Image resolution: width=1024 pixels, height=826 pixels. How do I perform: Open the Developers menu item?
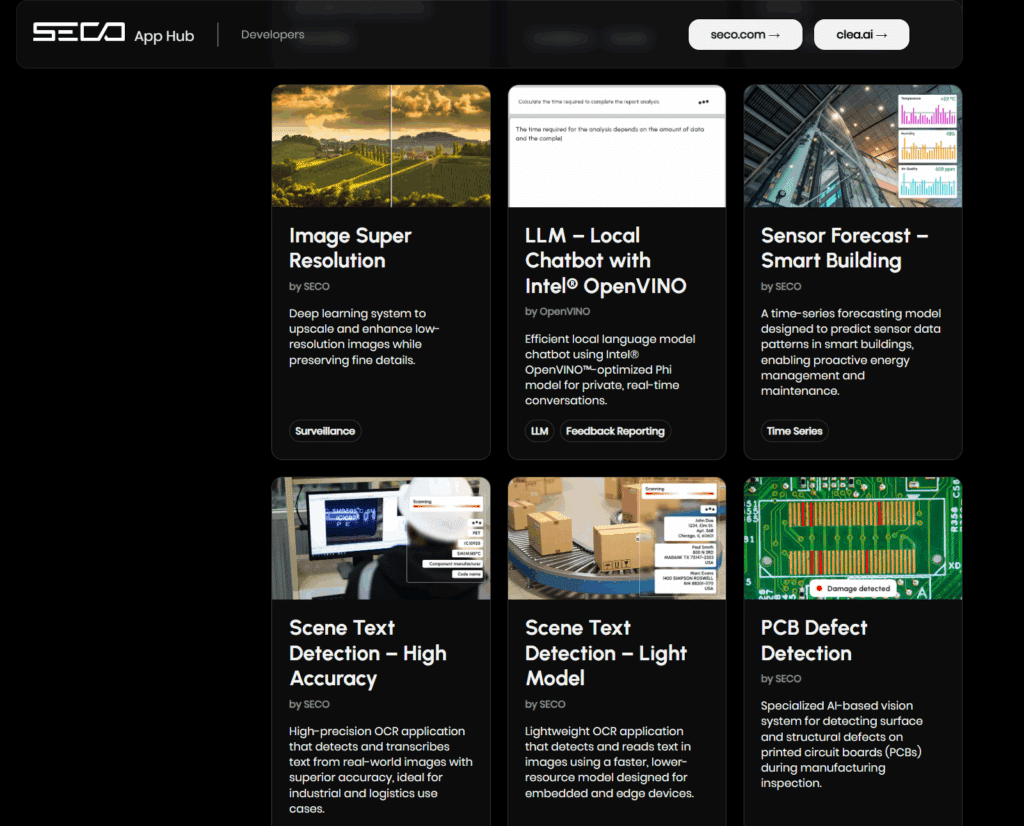tap(272, 35)
